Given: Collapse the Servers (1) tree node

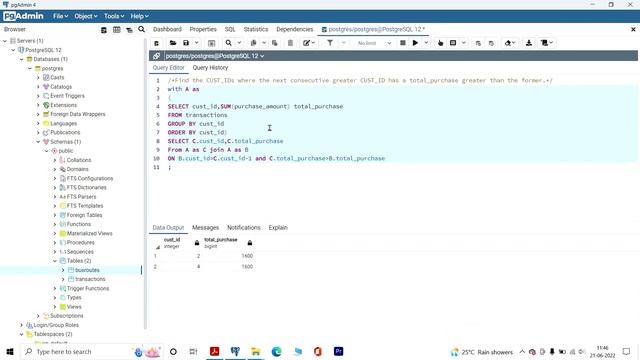Looking at the screenshot, I should click(5, 41).
